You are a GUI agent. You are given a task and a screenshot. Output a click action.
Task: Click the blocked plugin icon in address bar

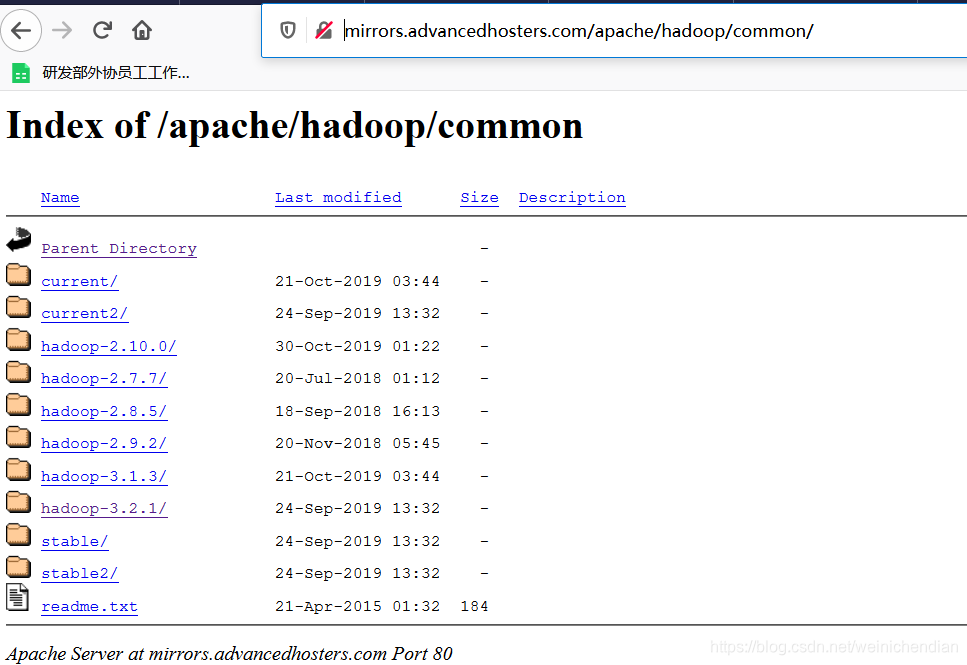[322, 31]
